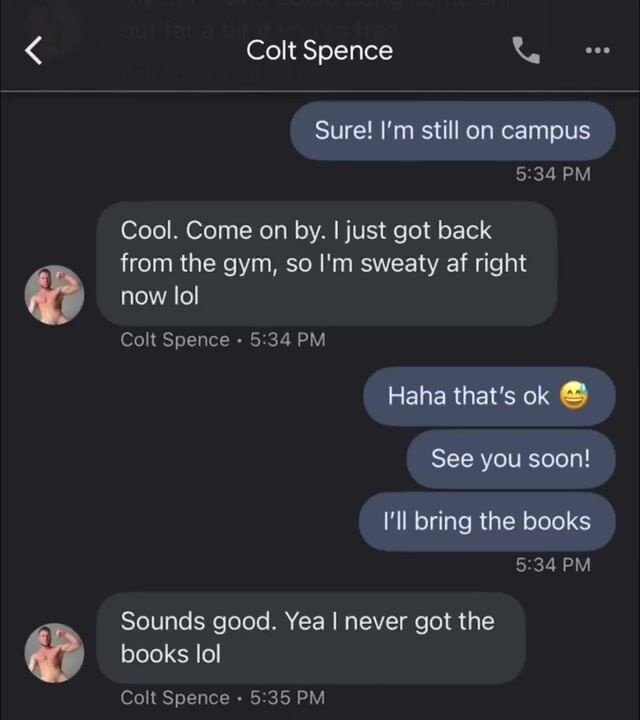
Task: Tap the 5:34 PM timestamp under 'Sure!' message
Action: [553, 174]
